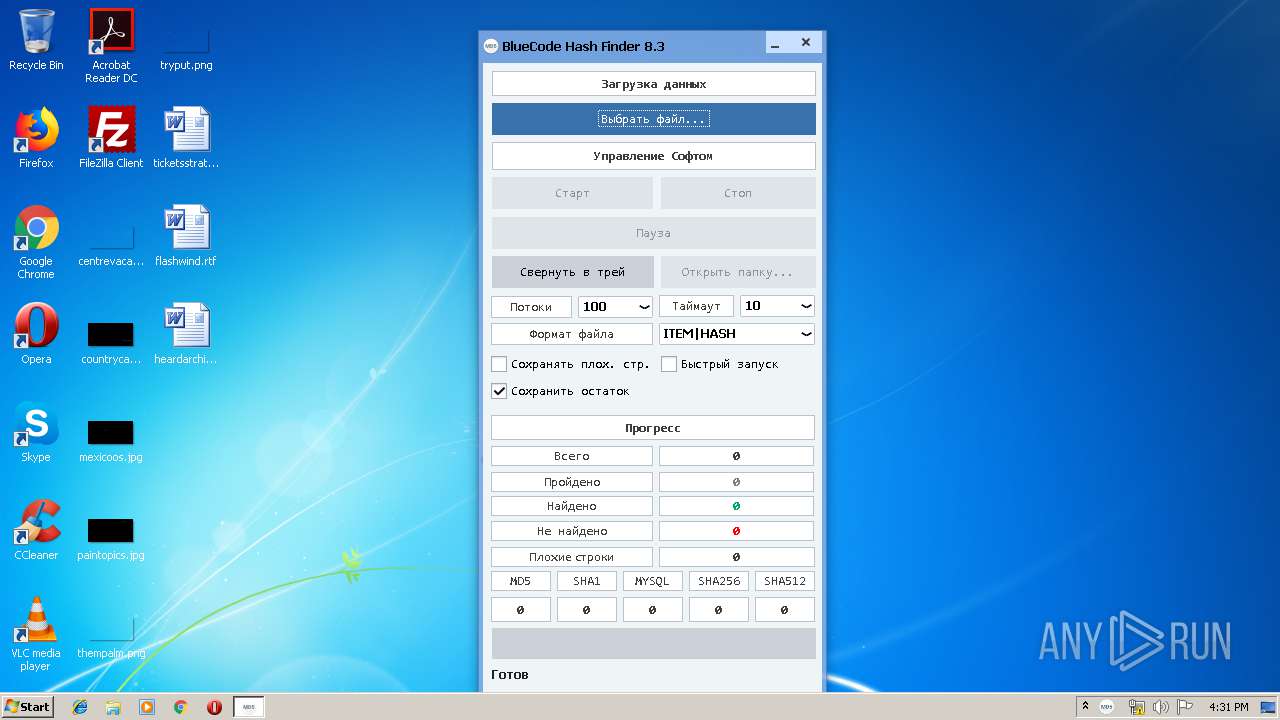Click the Управление Софтом button

pyautogui.click(x=654, y=156)
